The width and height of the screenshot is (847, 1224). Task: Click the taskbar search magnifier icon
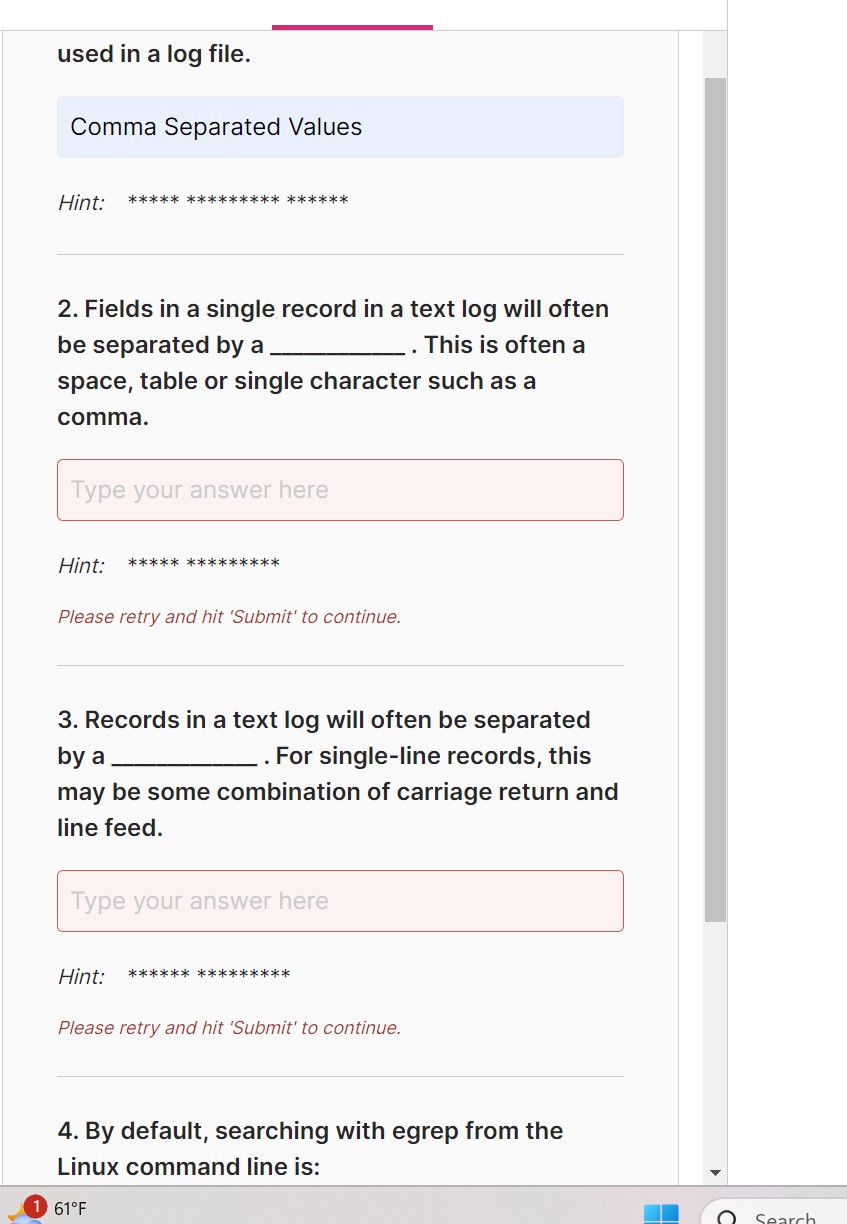[729, 1217]
